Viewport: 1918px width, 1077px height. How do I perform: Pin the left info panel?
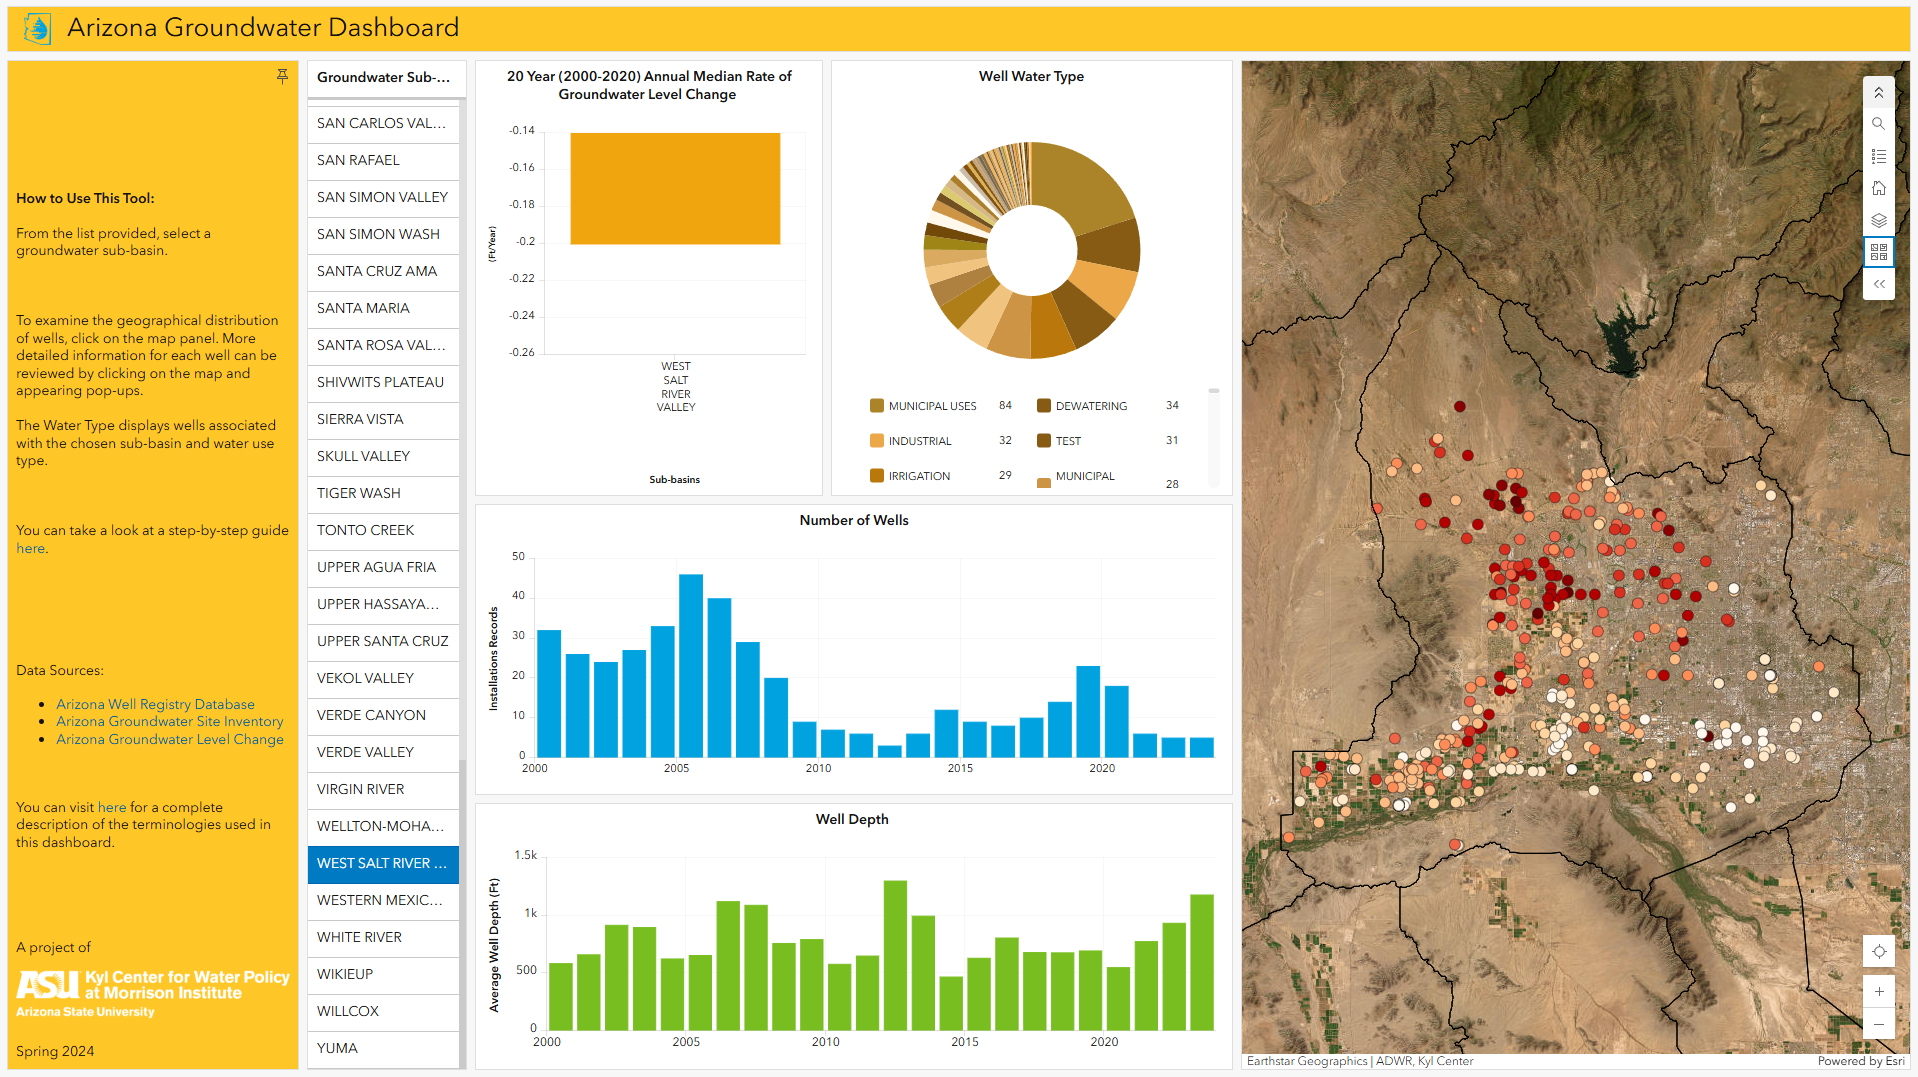tap(282, 77)
